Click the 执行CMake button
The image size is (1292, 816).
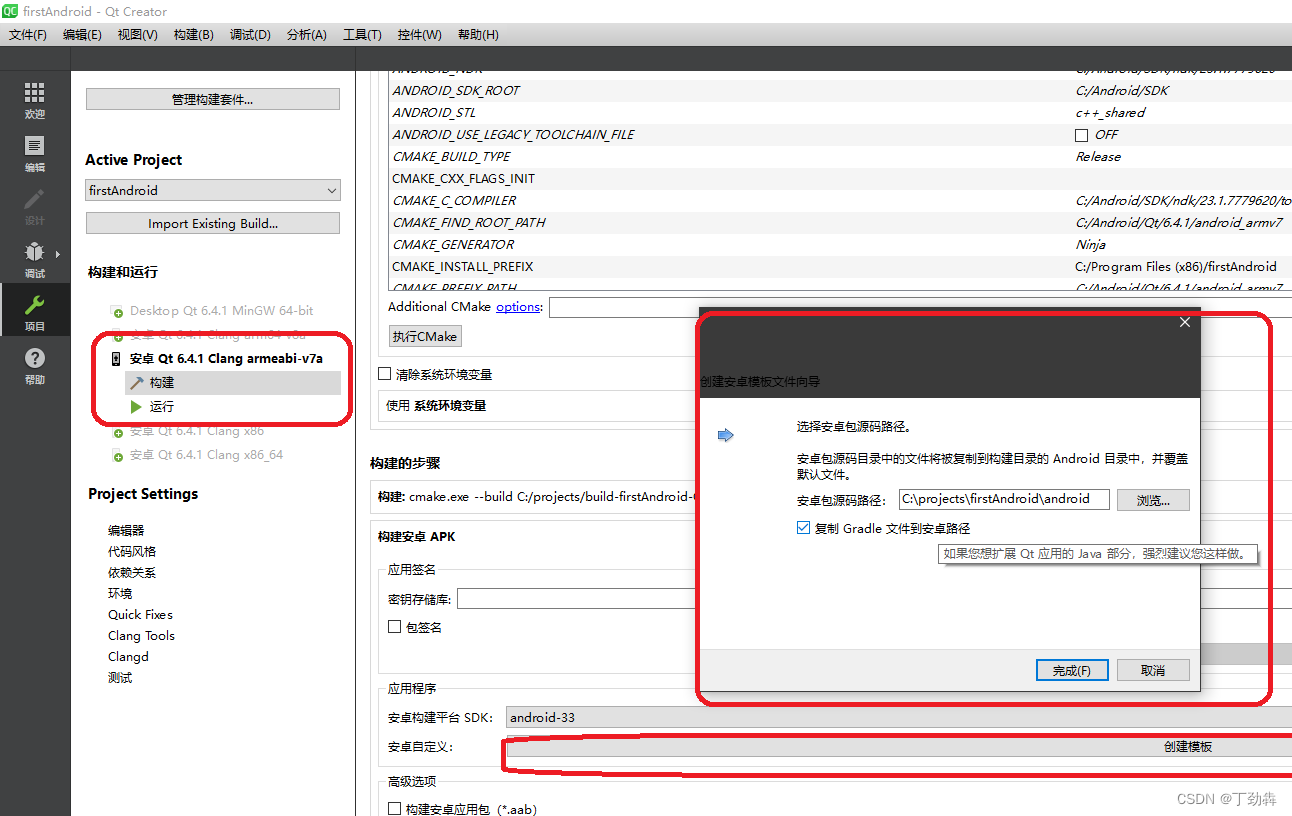point(425,336)
